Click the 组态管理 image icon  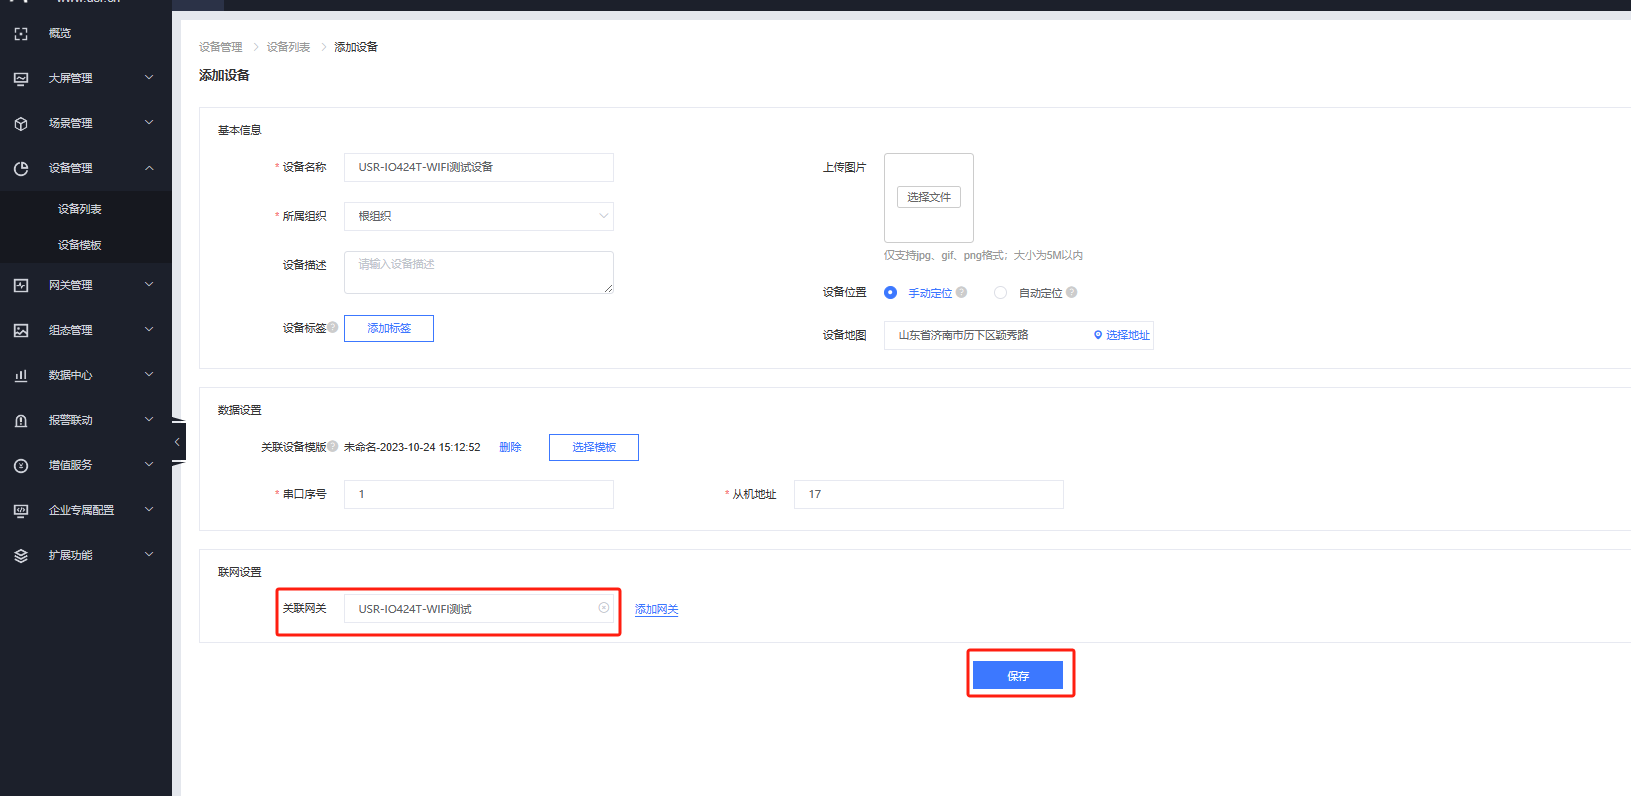[21, 330]
